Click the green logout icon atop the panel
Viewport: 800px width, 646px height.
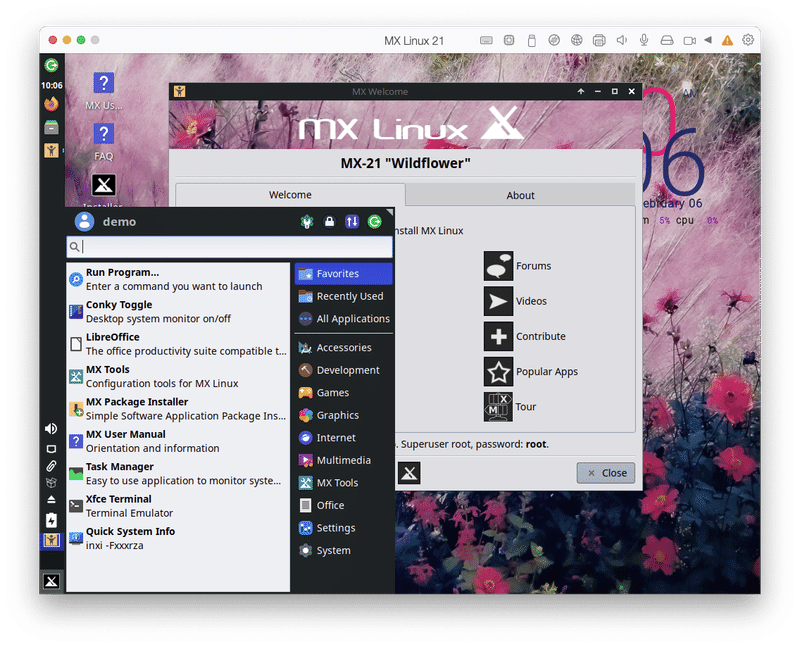[x=51, y=65]
